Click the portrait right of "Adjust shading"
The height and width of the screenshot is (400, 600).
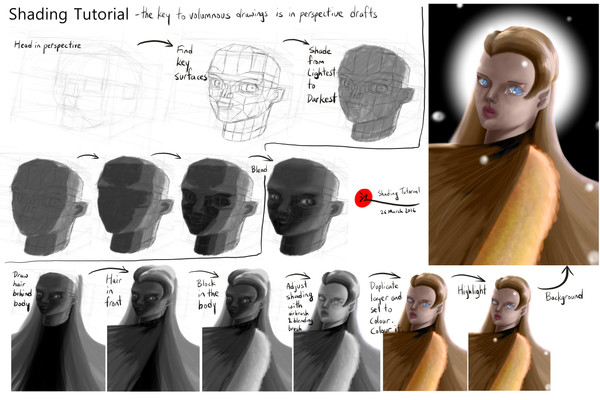point(337,331)
